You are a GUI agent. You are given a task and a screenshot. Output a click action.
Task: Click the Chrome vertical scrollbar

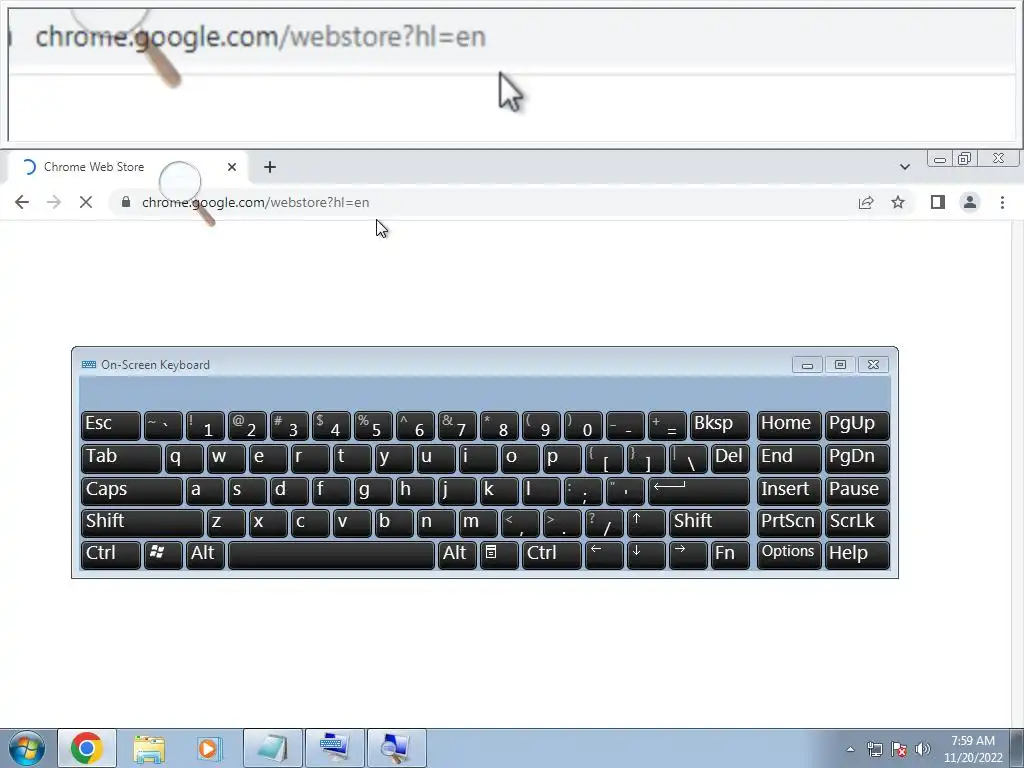[x=1018, y=473]
